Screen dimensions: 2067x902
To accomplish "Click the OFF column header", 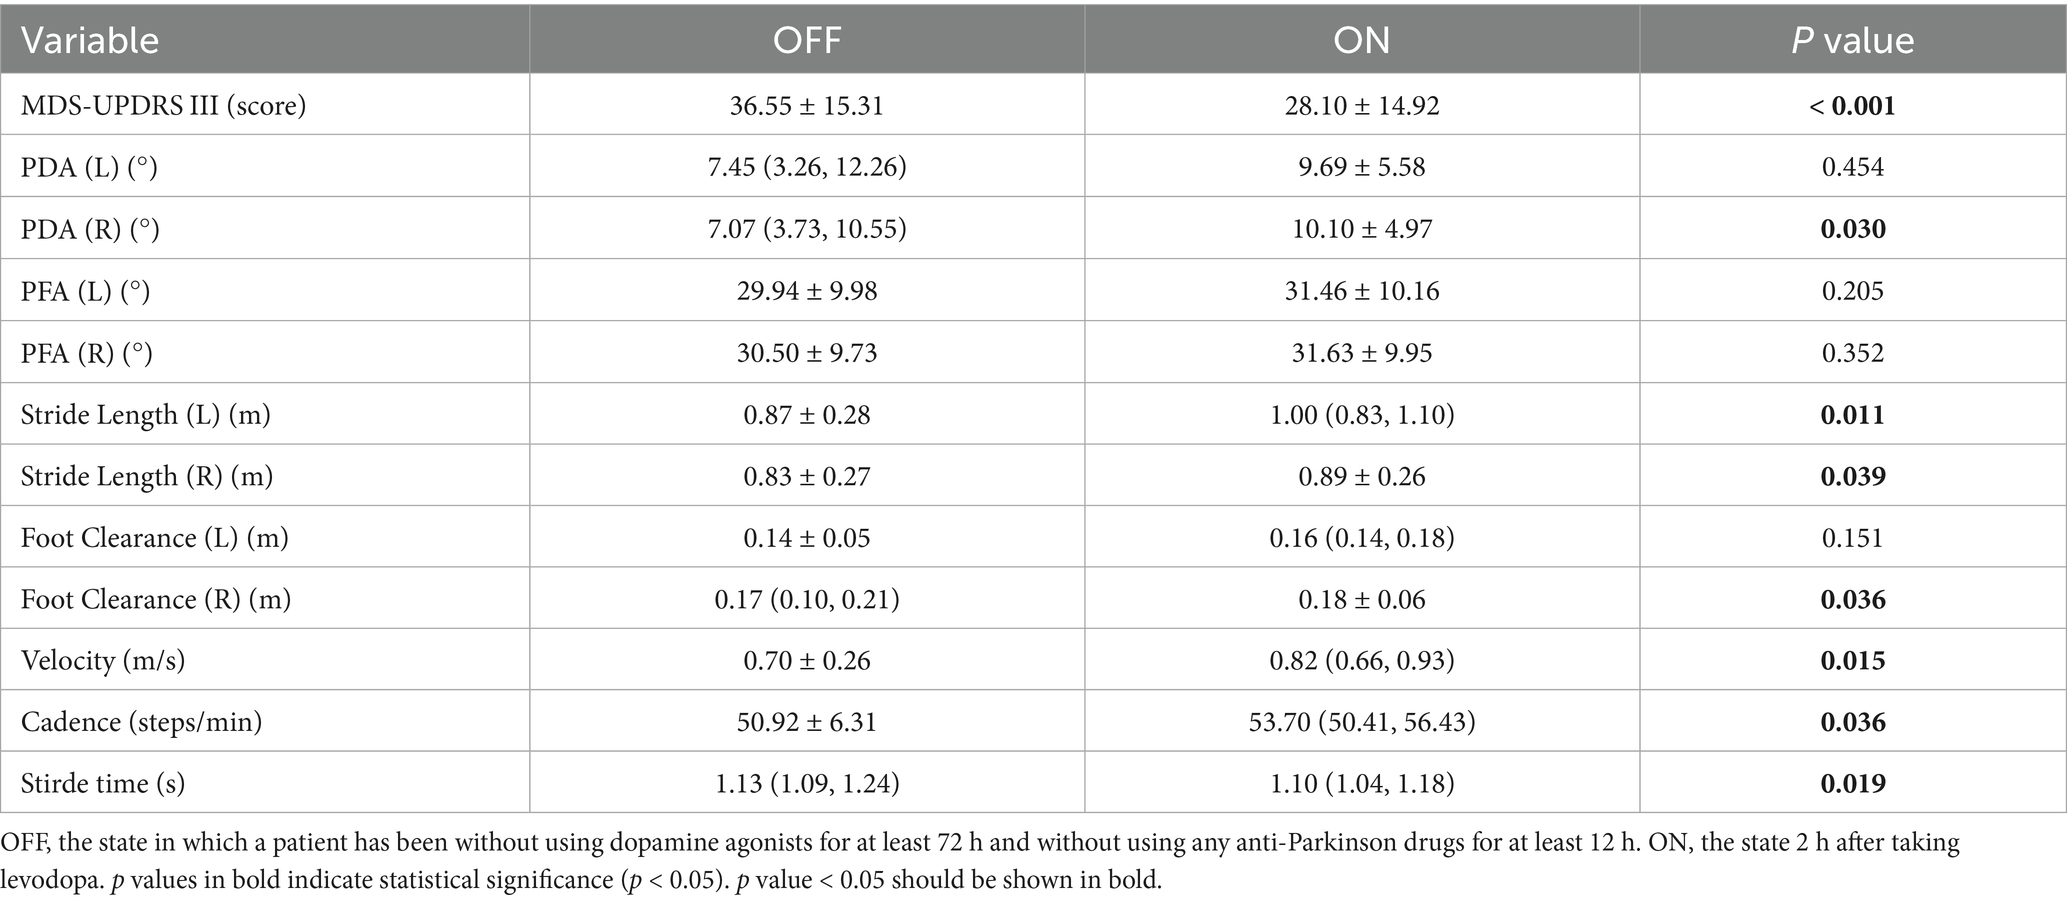I will tap(806, 40).
